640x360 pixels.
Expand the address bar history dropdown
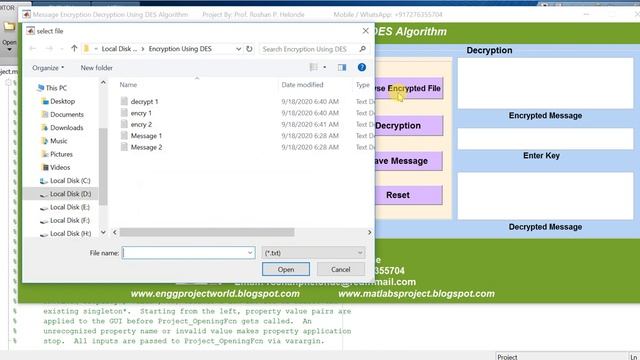pos(238,49)
